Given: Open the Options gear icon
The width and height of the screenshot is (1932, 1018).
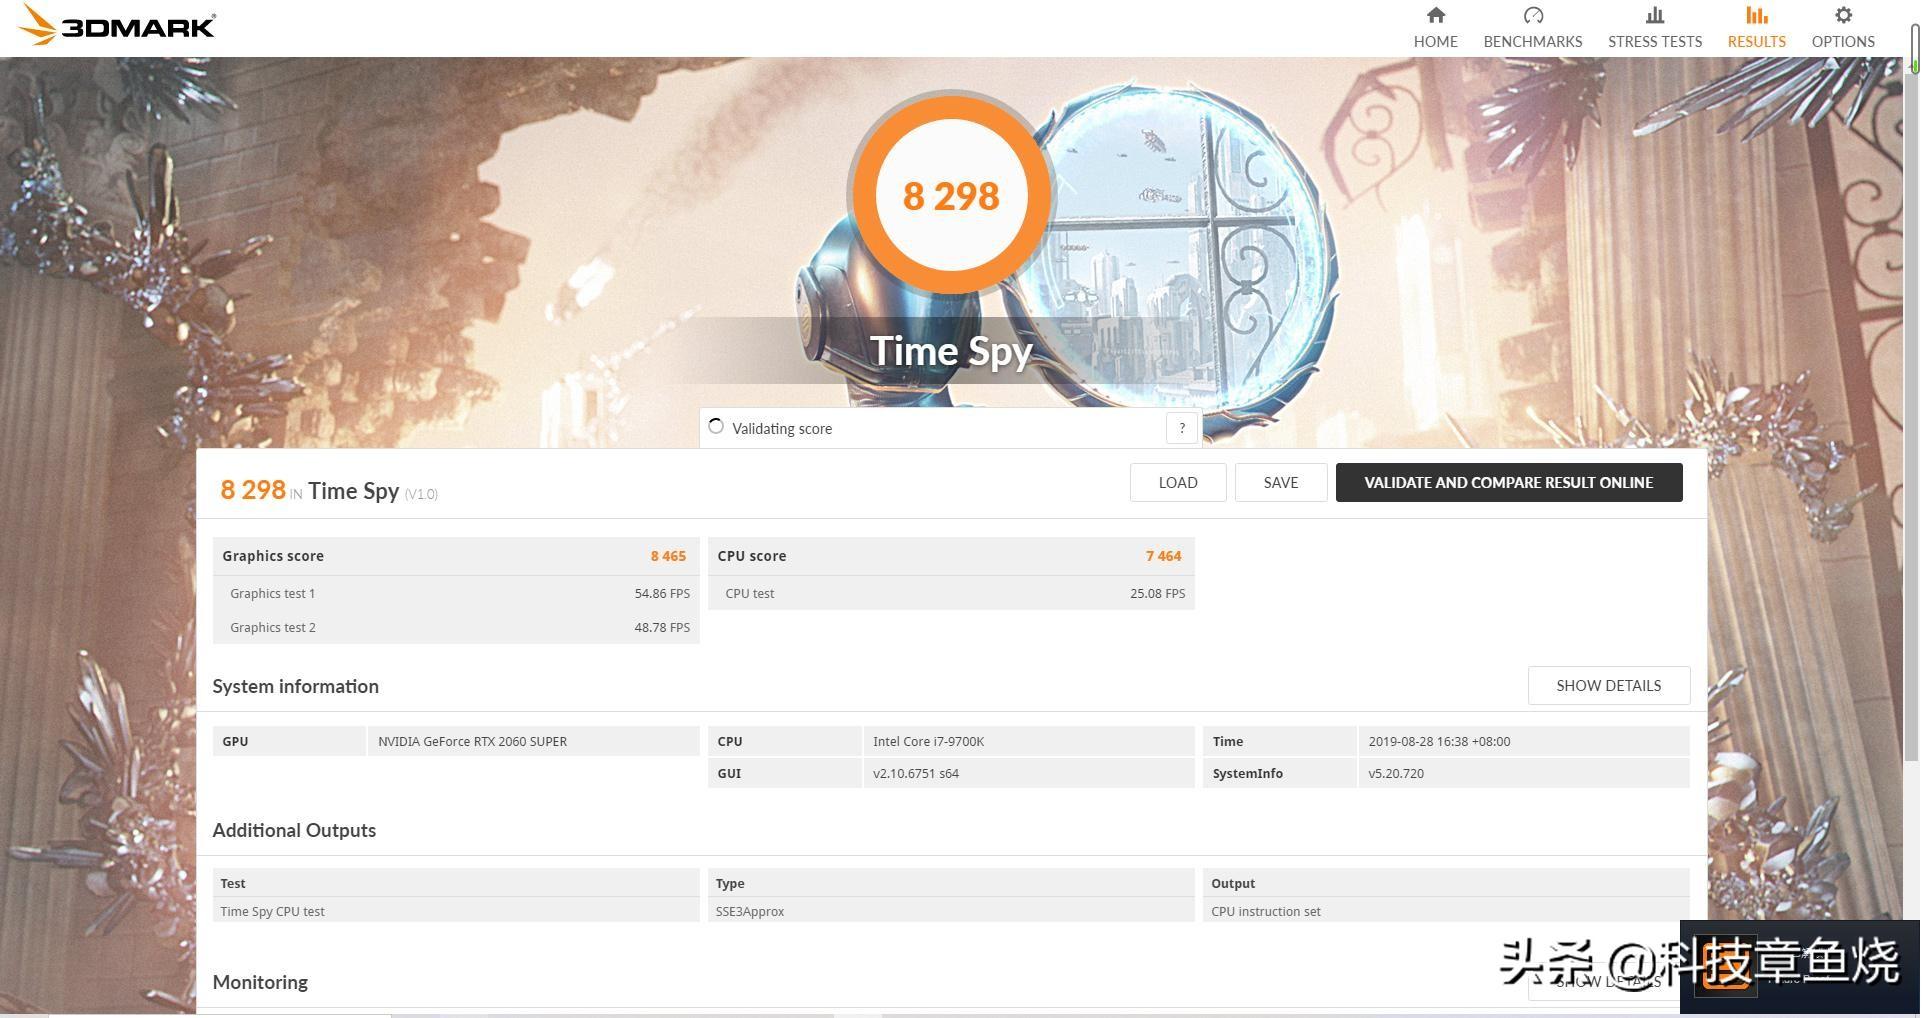Looking at the screenshot, I should [x=1843, y=15].
